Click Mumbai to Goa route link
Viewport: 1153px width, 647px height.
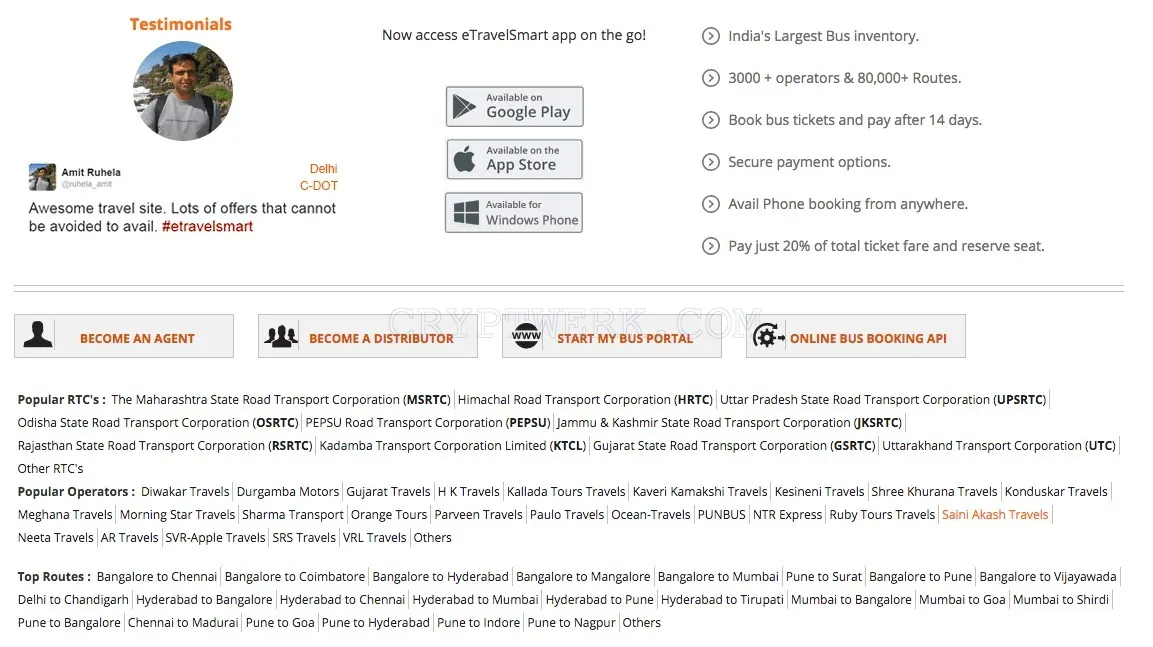pyautogui.click(x=962, y=599)
